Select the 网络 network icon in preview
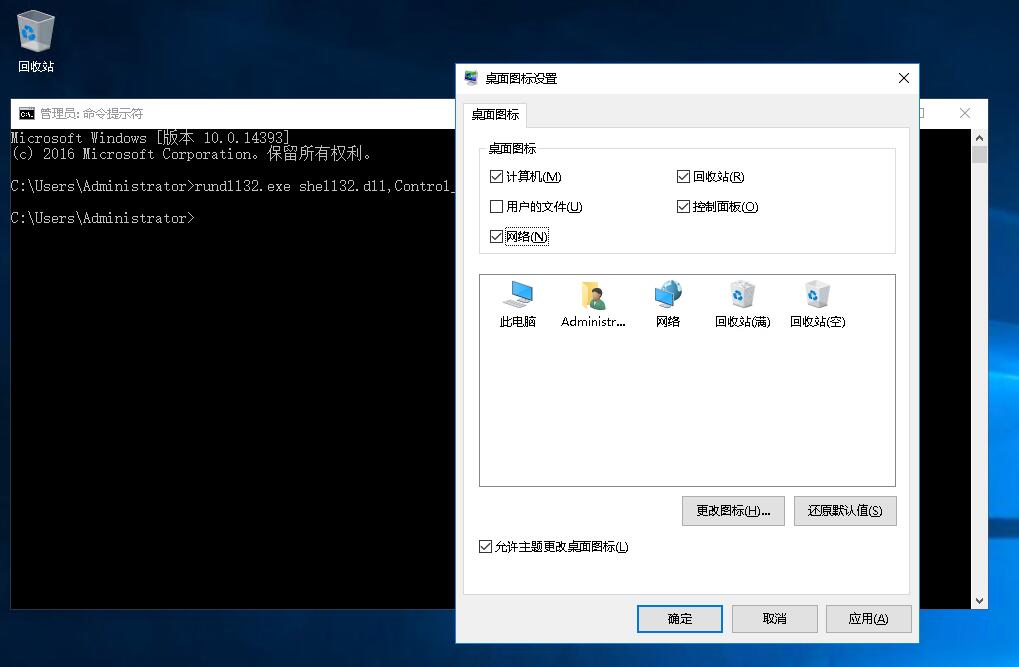Image resolution: width=1019 pixels, height=667 pixels. [x=667, y=304]
